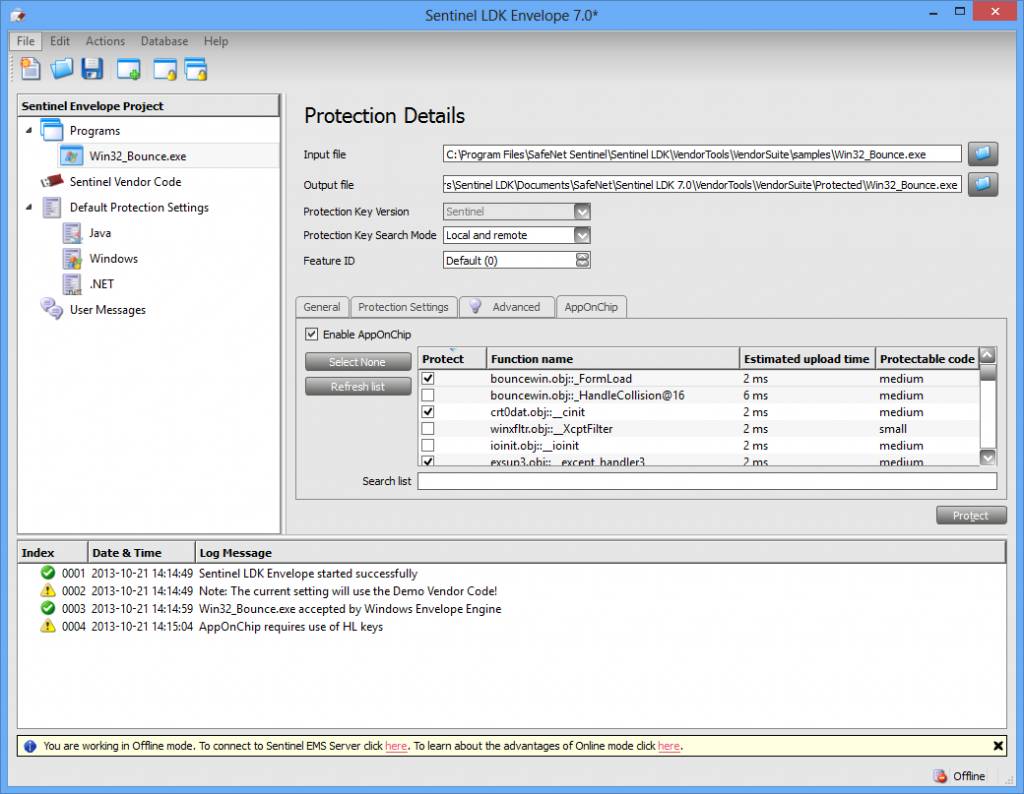Viewport: 1024px width, 794px height.
Task: Click the warning icon on log entry 0002
Action: [x=48, y=590]
